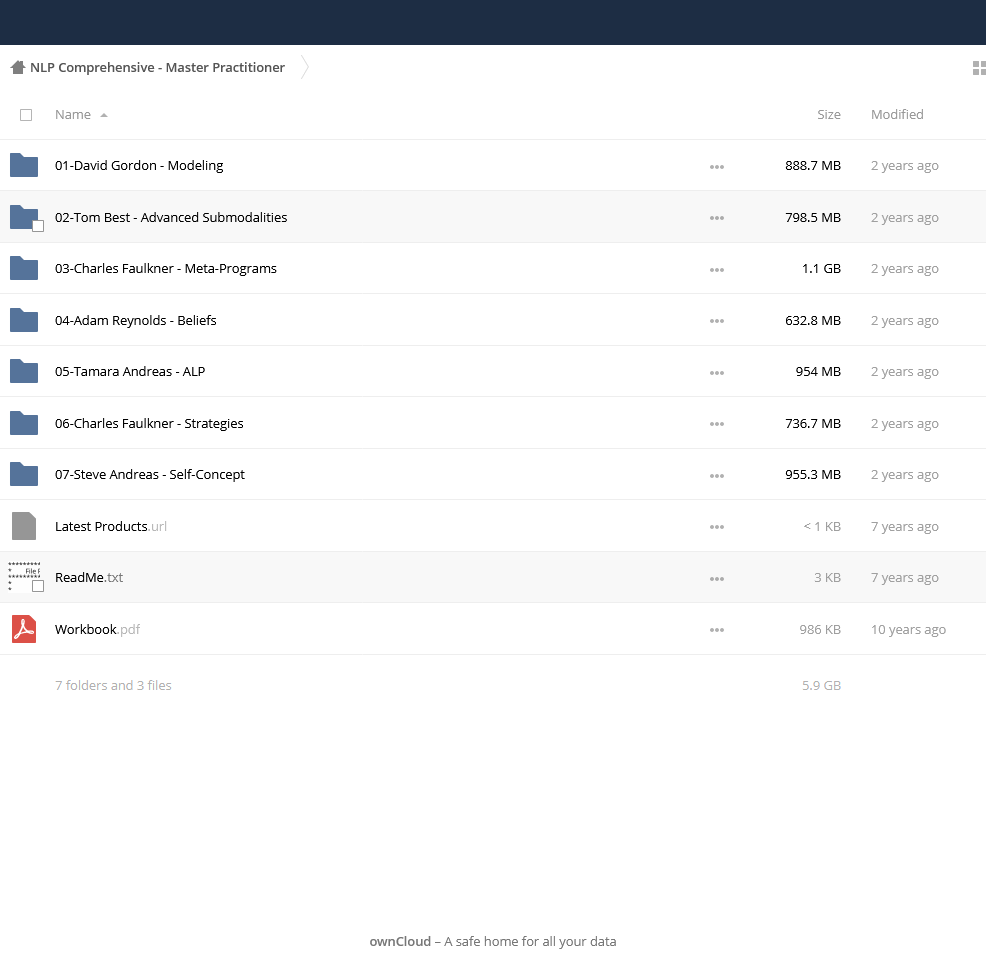The height and width of the screenshot is (971, 986).
Task: Open folder 05-Tamara Andreas - ALP
Action: 130,372
